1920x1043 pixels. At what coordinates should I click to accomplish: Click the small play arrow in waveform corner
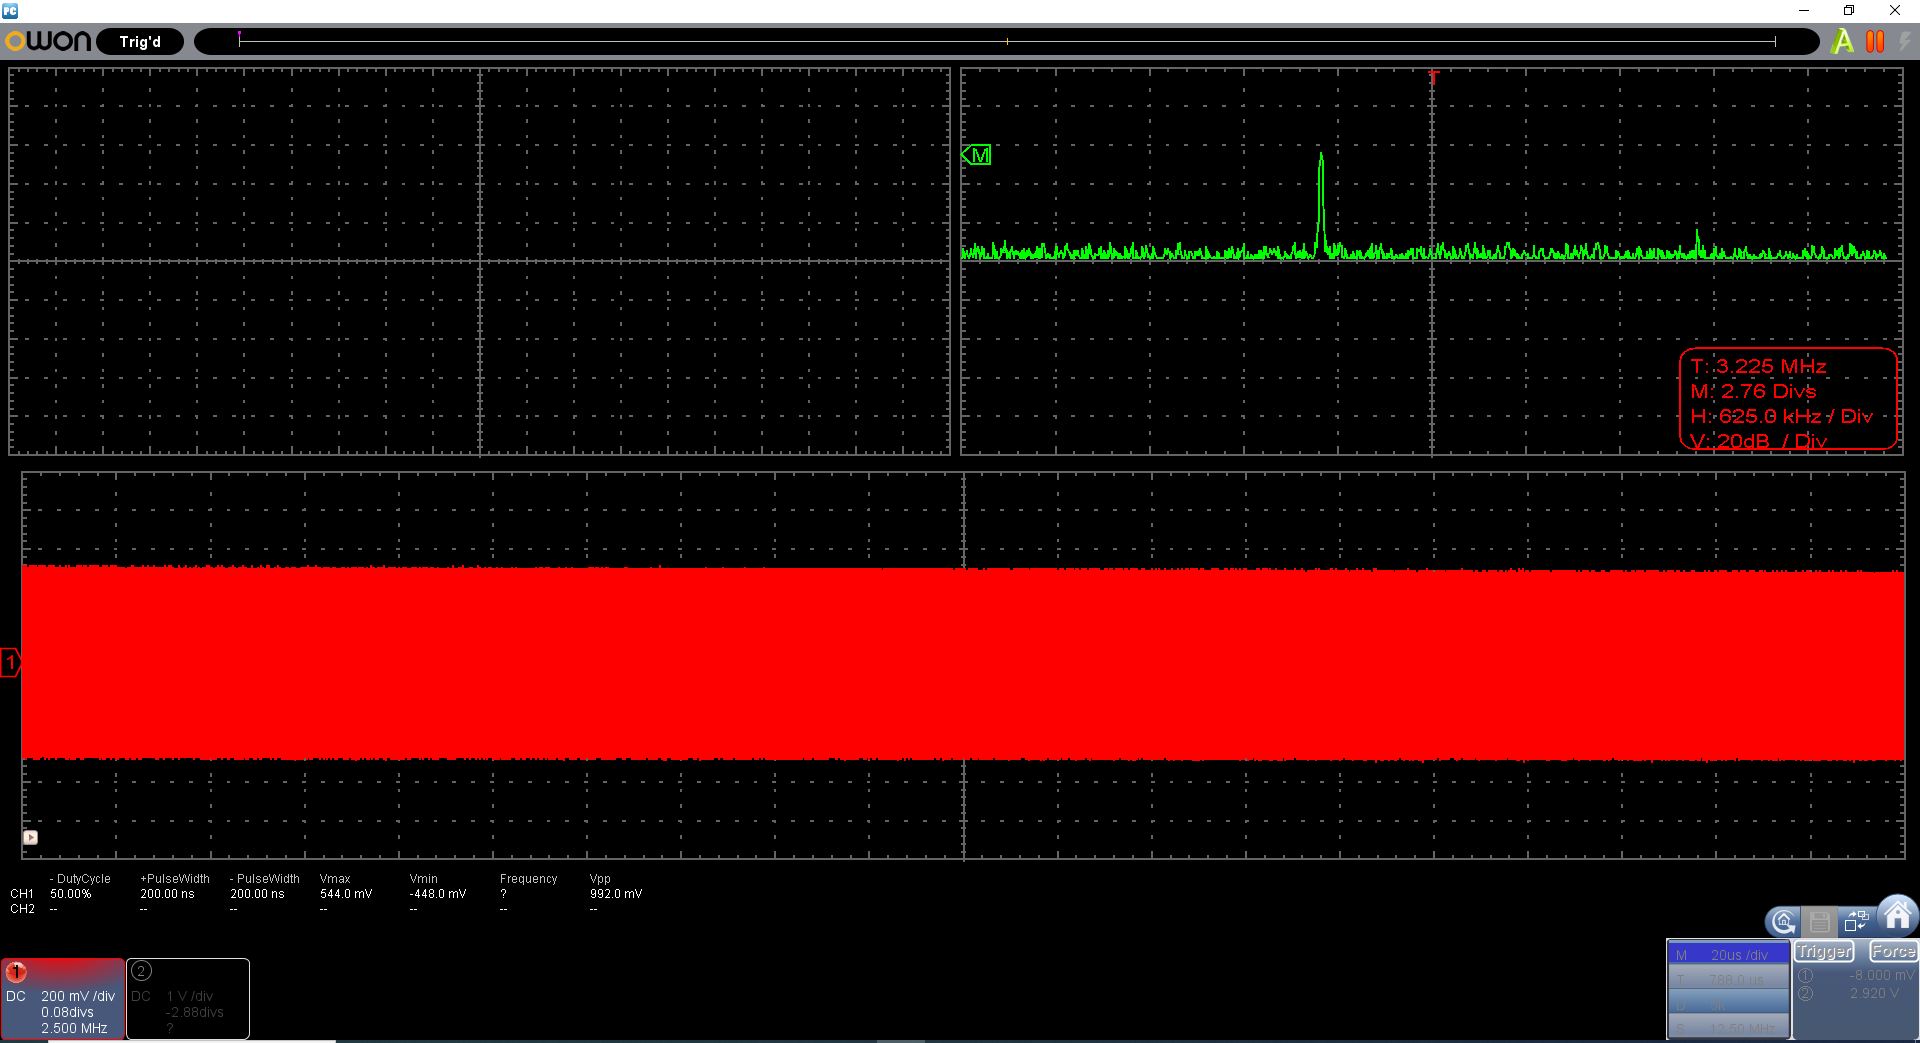coord(30,837)
